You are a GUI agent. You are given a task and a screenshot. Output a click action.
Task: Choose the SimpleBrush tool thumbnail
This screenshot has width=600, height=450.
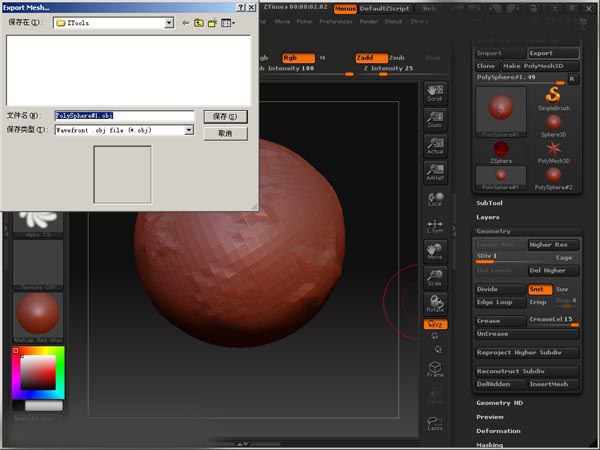552,100
